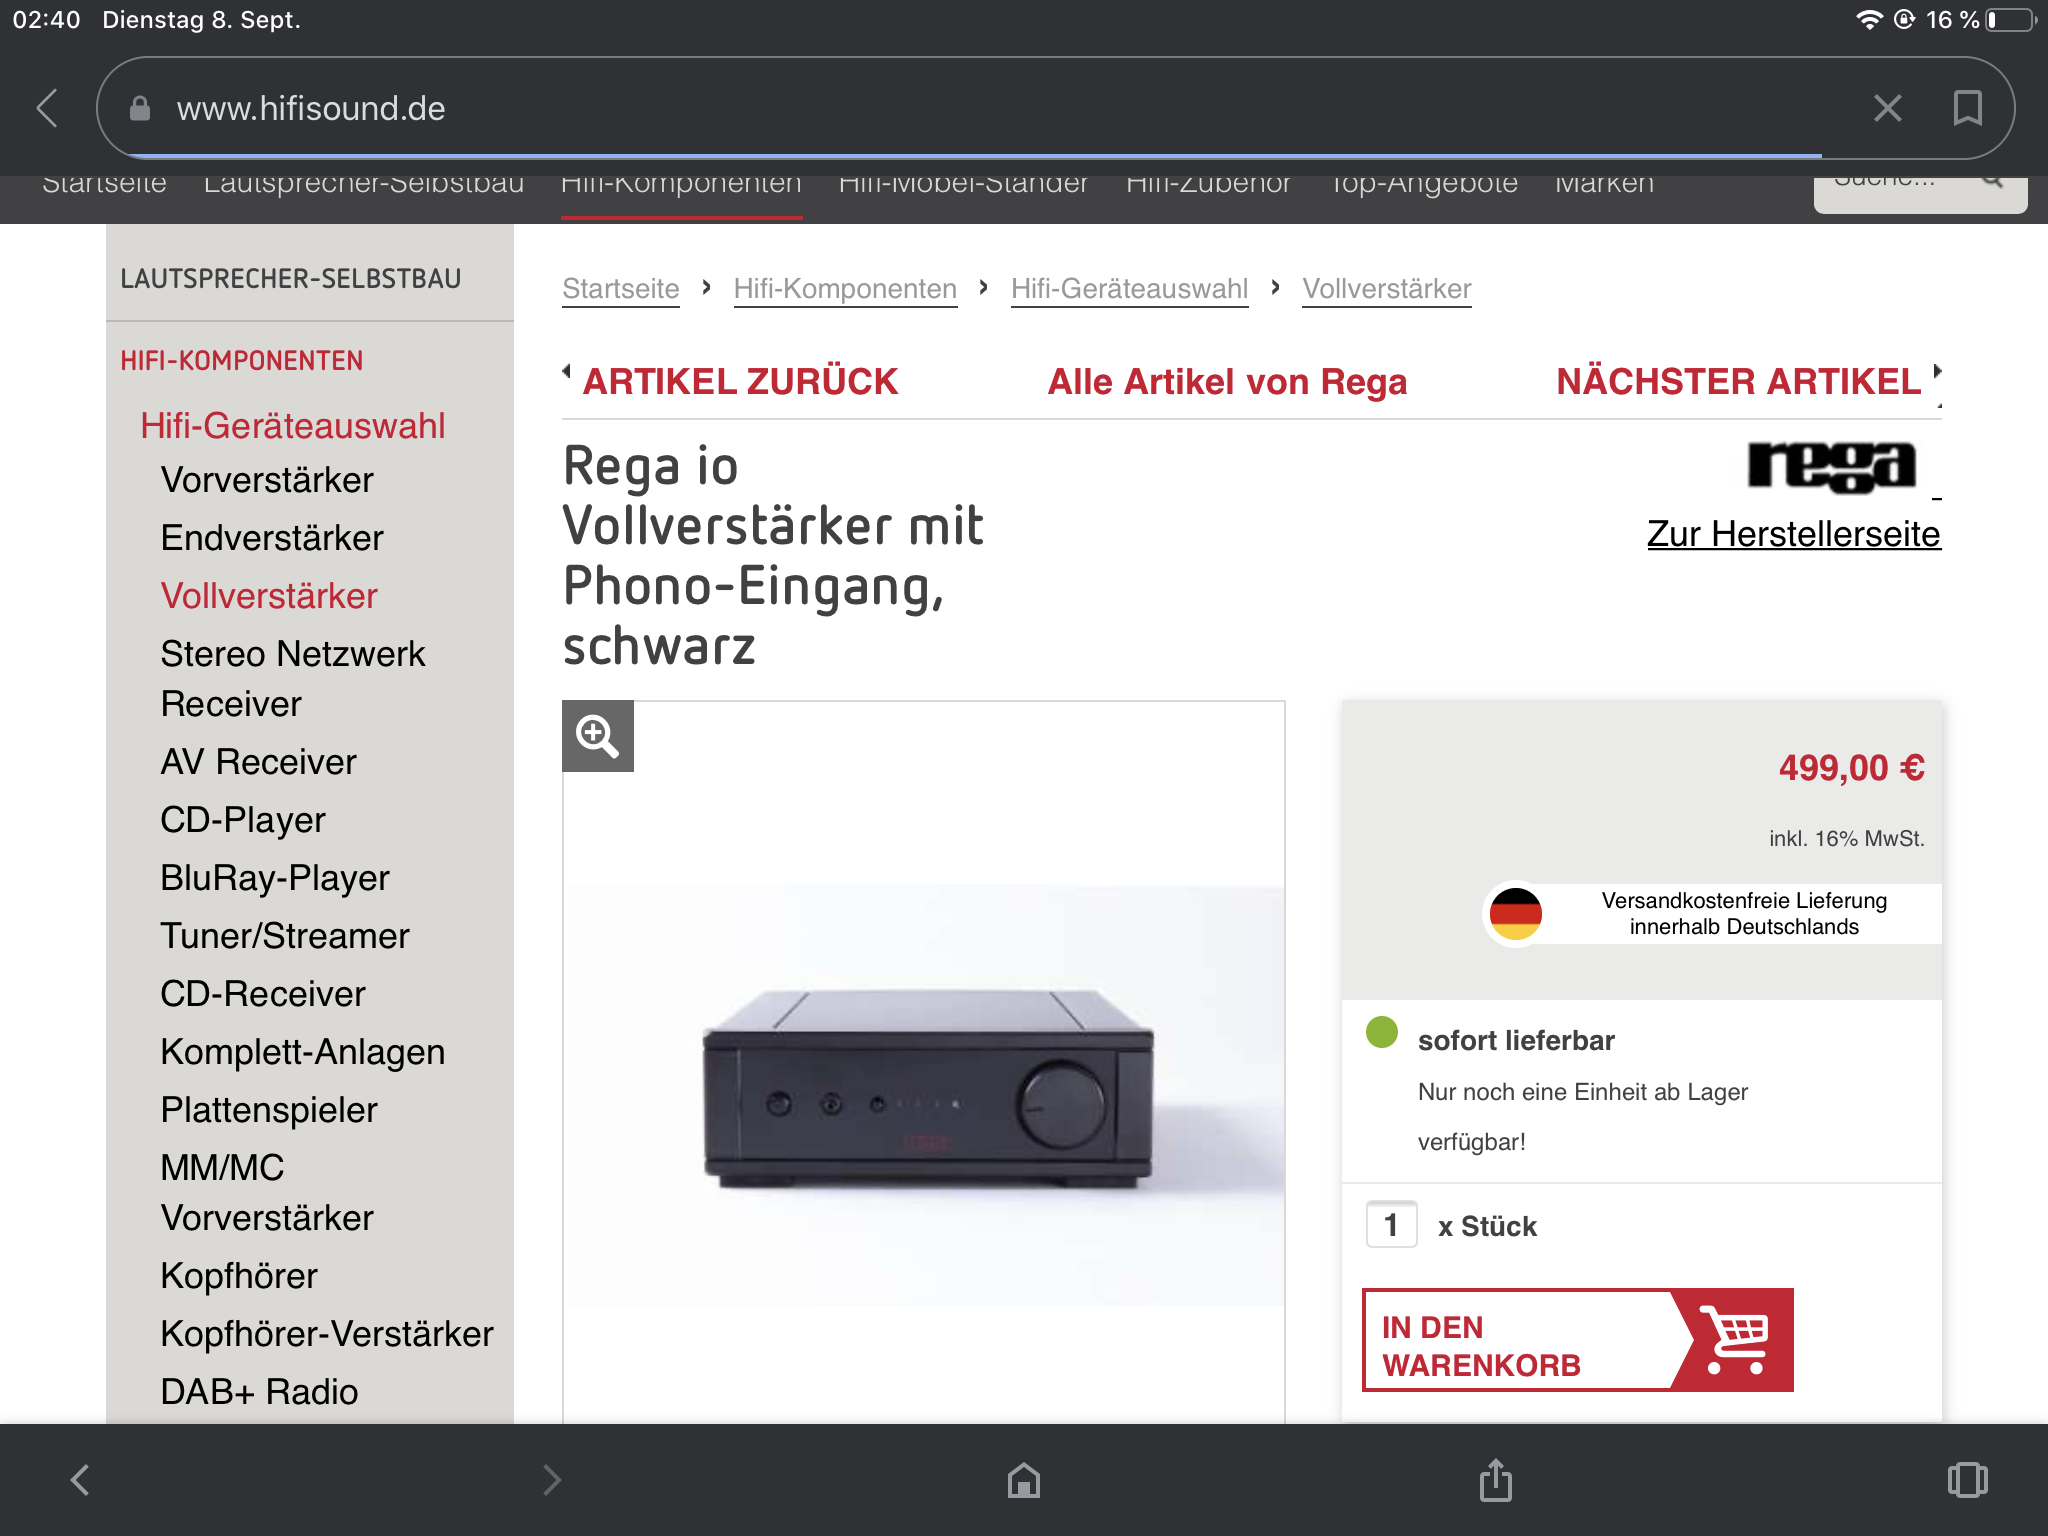
Task: Open Hifi-Zubehör top menu
Action: tap(1208, 184)
